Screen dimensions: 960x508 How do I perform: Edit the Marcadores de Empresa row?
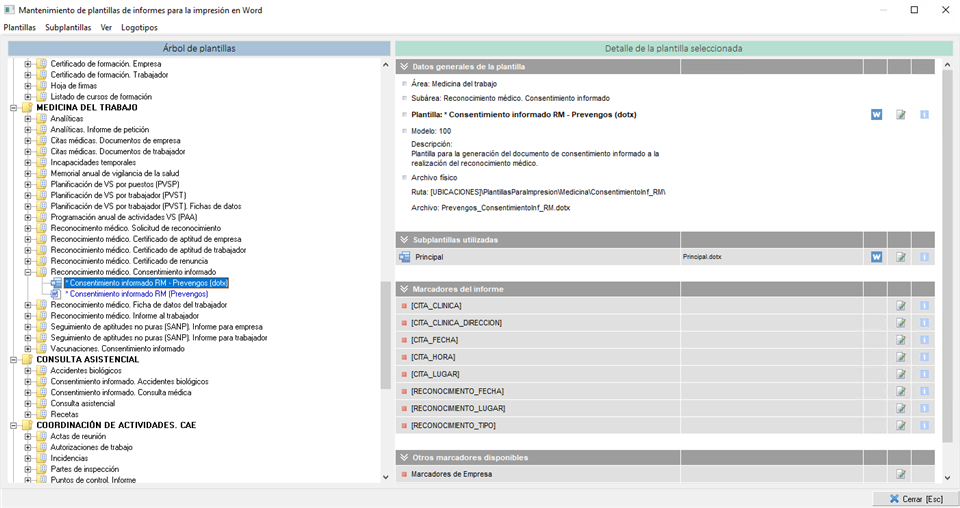coord(900,474)
